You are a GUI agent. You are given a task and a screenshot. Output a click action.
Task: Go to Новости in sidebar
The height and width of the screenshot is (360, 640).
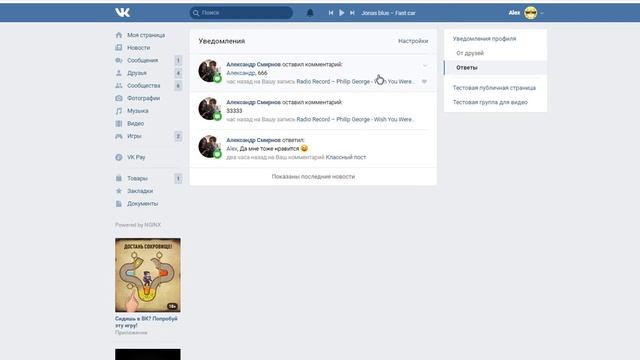pos(138,48)
